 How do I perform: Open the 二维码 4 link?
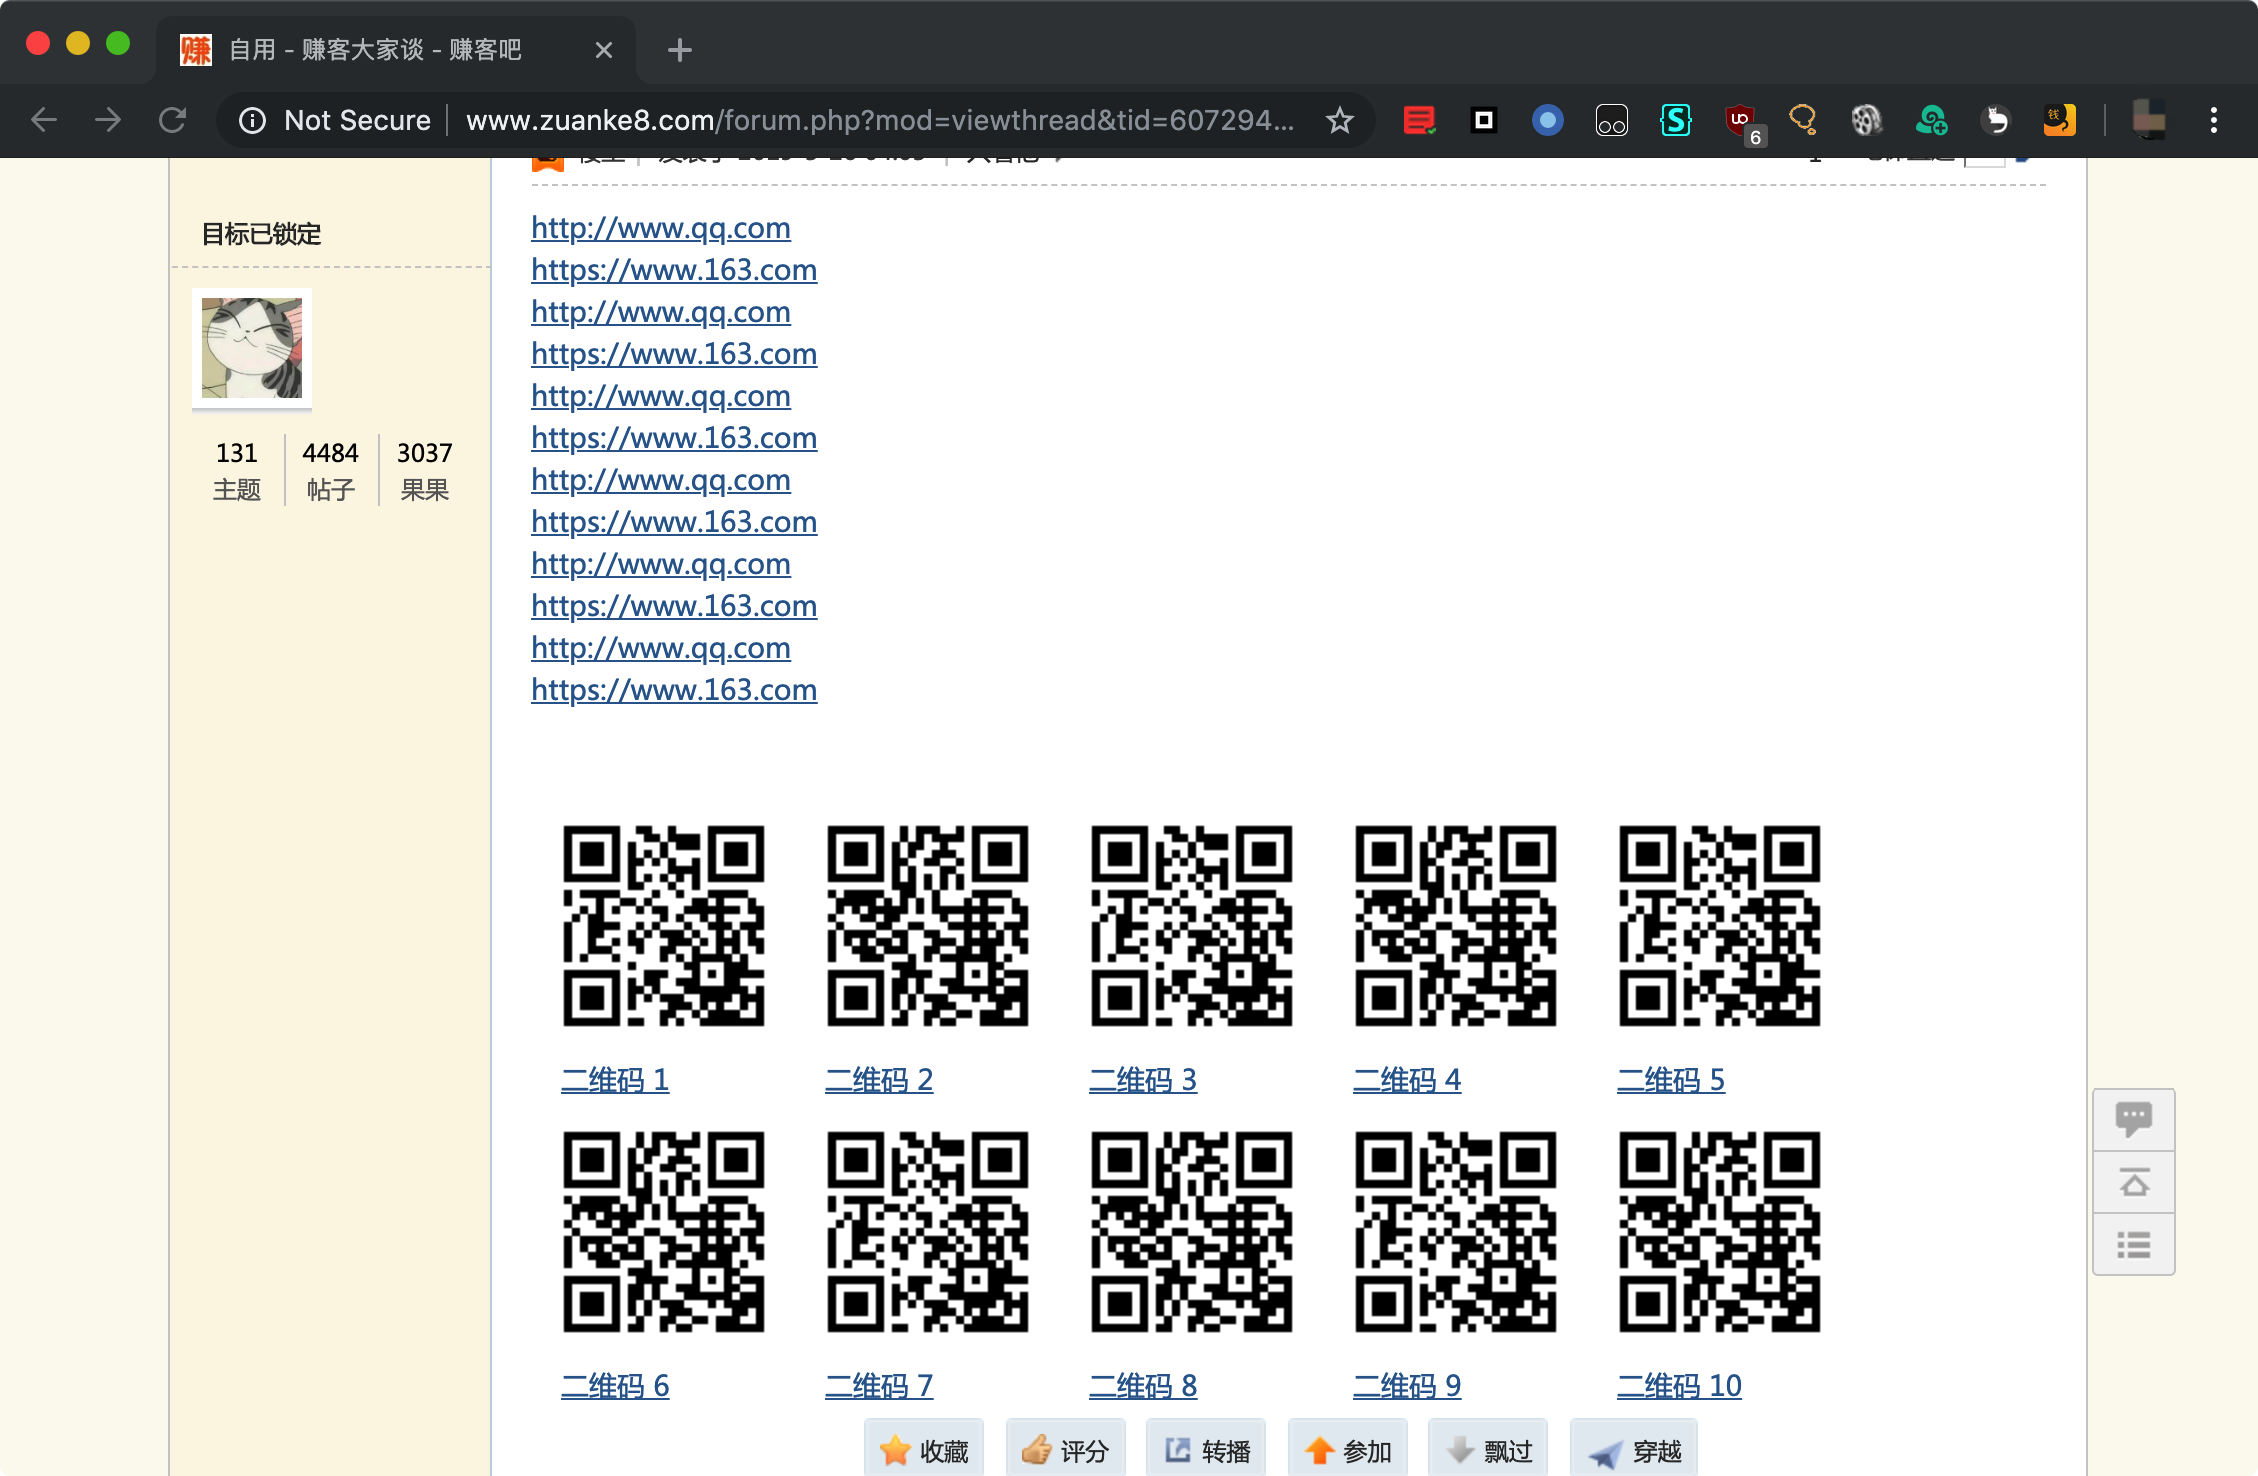tap(1407, 1080)
